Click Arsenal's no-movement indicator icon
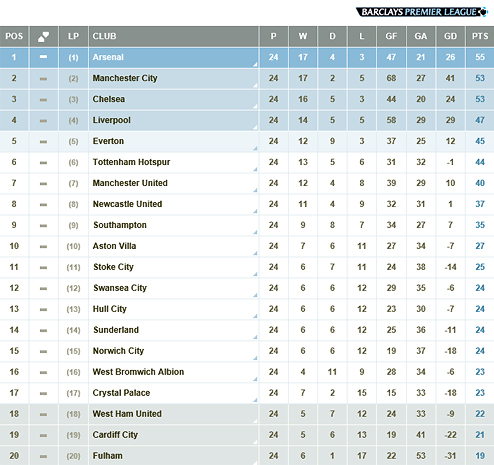Screen dimensions: 494x465 (43, 57)
